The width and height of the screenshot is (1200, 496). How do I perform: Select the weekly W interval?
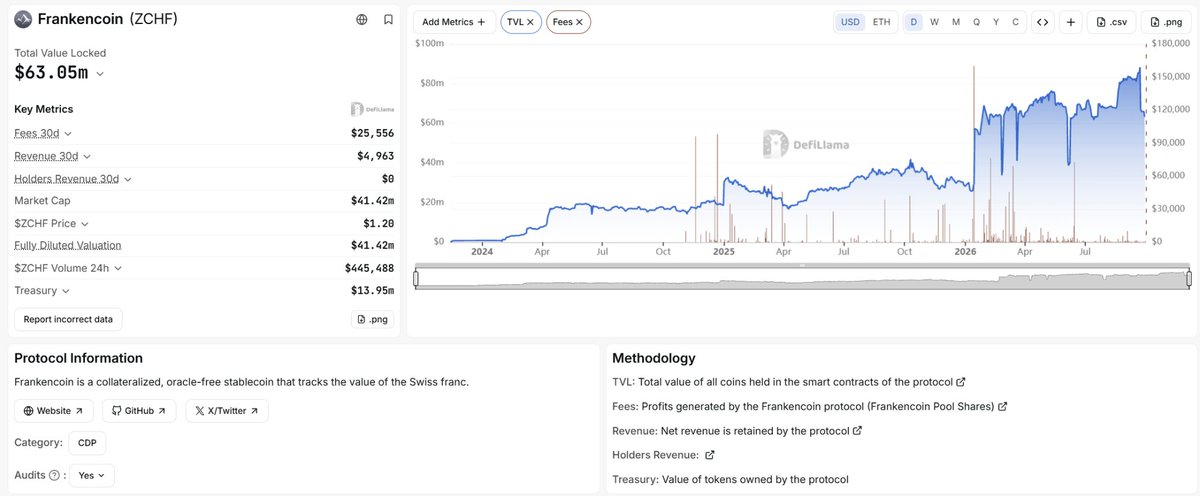pos(934,22)
